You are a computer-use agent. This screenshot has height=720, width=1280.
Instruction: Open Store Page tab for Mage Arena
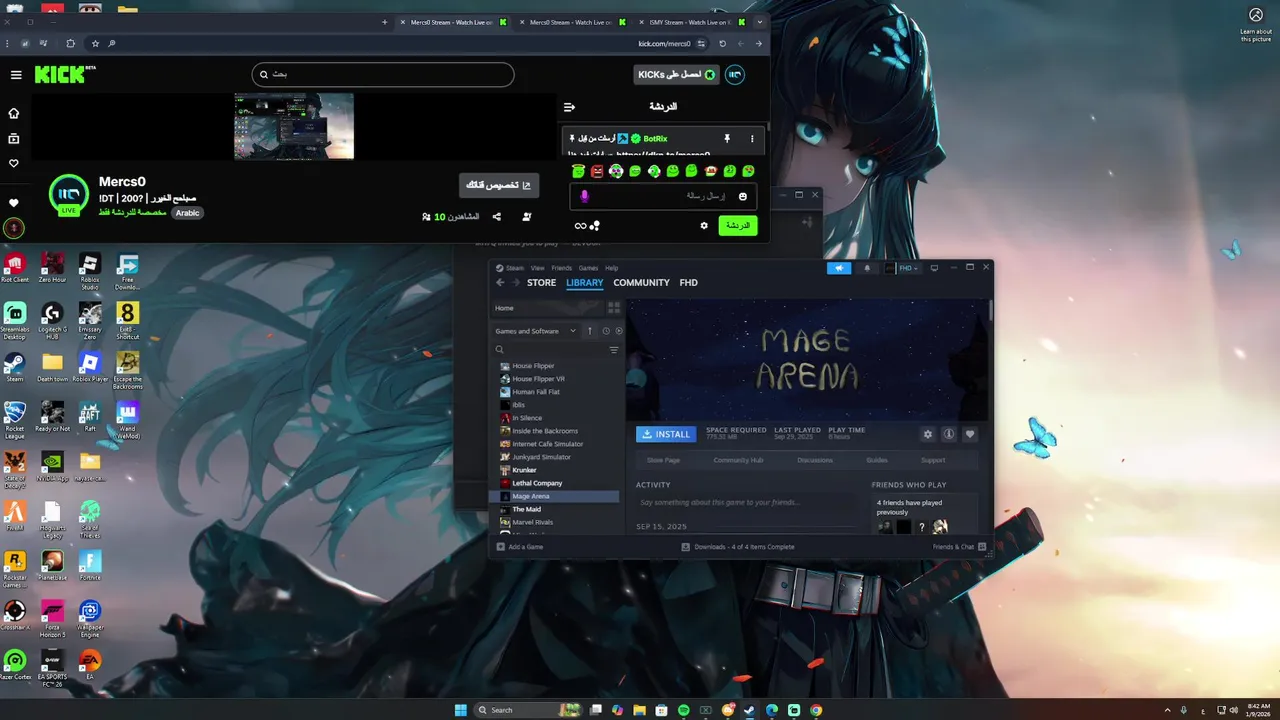tap(663, 460)
